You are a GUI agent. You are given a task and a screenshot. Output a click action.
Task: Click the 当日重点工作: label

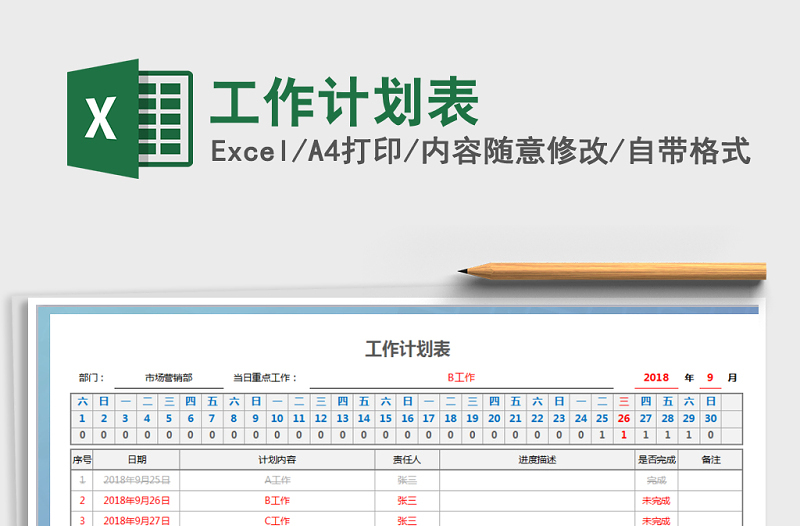pos(265,378)
